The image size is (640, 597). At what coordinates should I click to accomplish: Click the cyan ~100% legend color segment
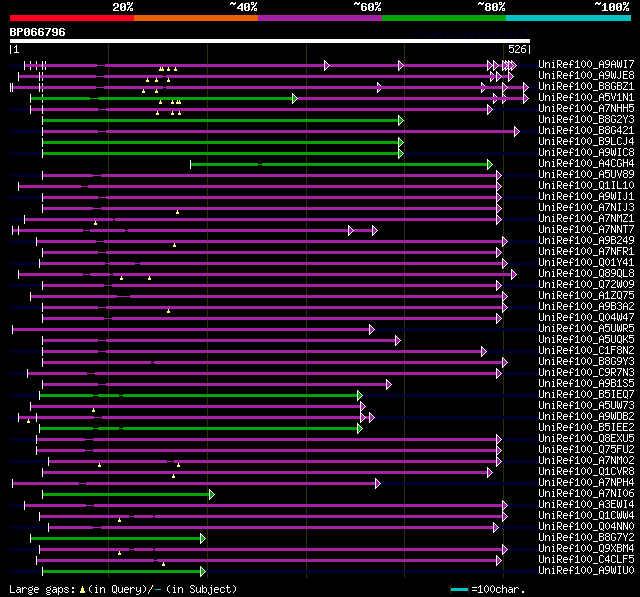click(569, 18)
